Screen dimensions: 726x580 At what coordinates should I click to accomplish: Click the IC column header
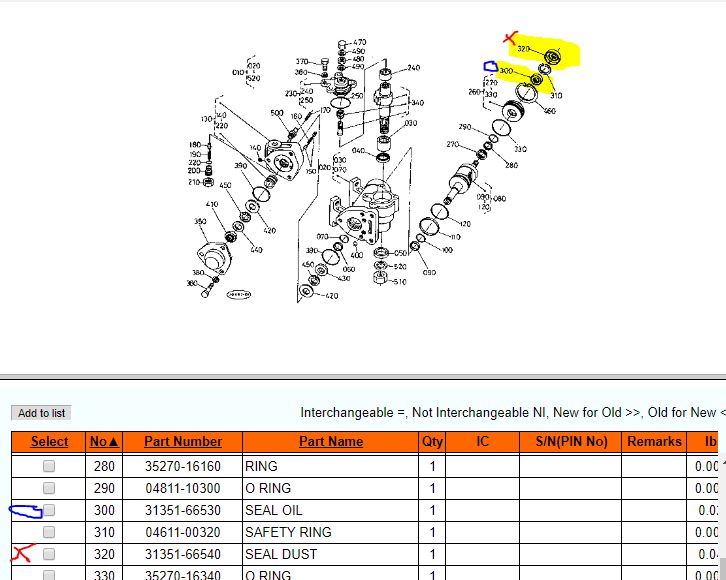pos(482,441)
